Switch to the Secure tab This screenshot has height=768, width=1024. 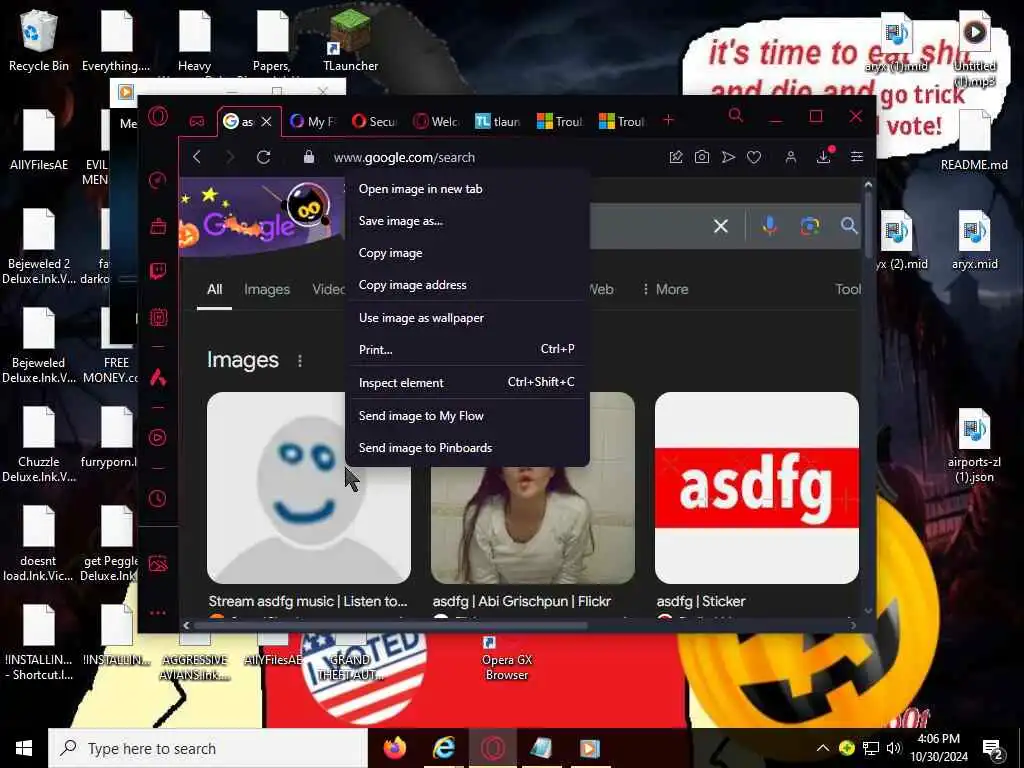[375, 121]
